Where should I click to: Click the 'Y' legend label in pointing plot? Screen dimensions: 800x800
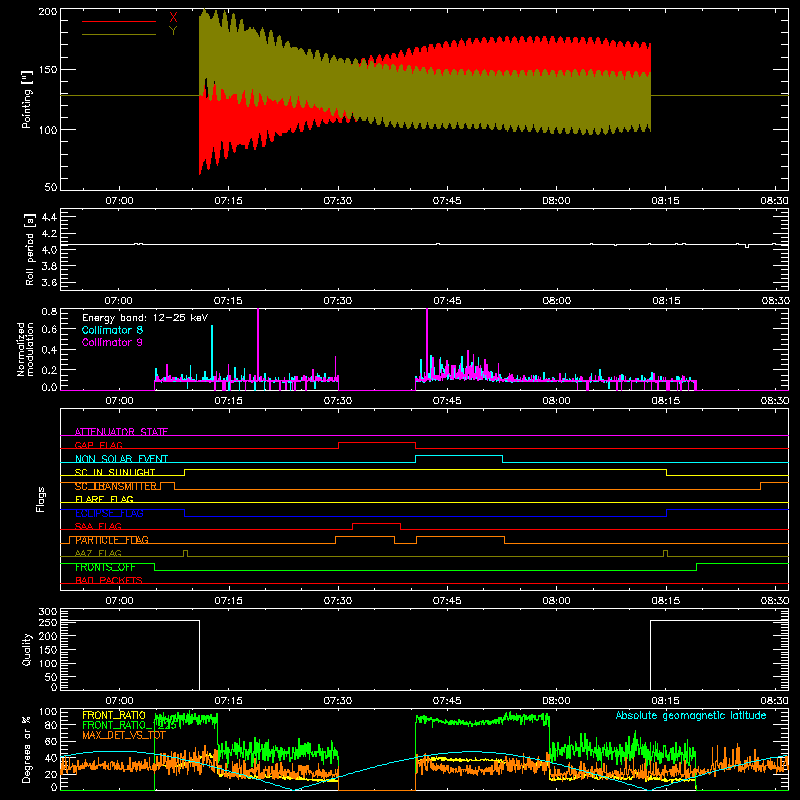click(x=173, y=31)
